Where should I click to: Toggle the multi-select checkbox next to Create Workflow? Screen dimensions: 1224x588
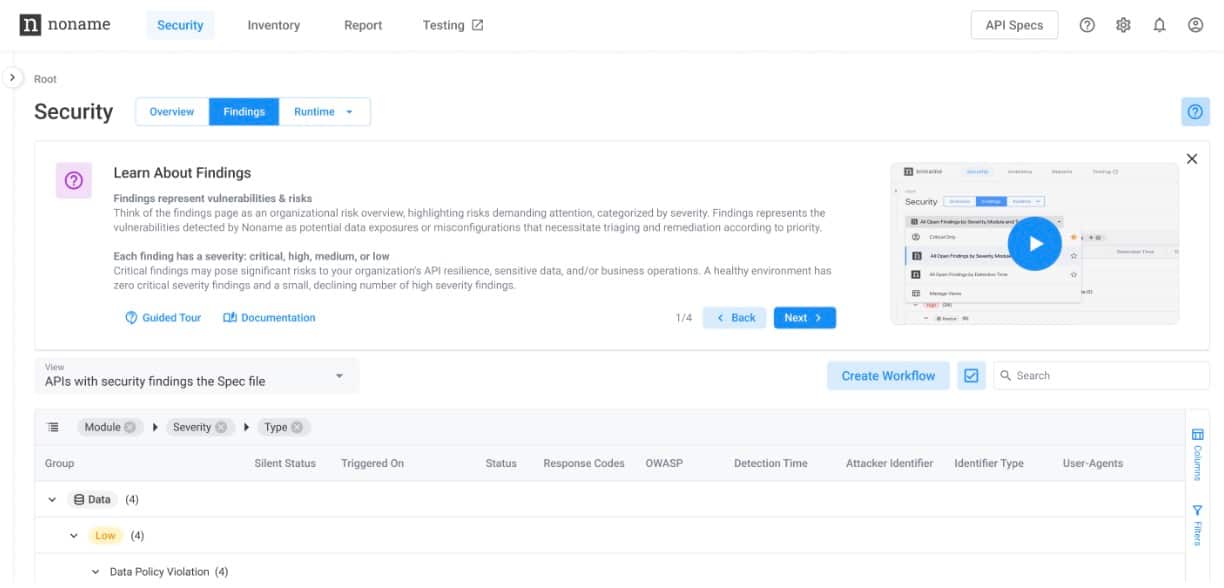970,376
